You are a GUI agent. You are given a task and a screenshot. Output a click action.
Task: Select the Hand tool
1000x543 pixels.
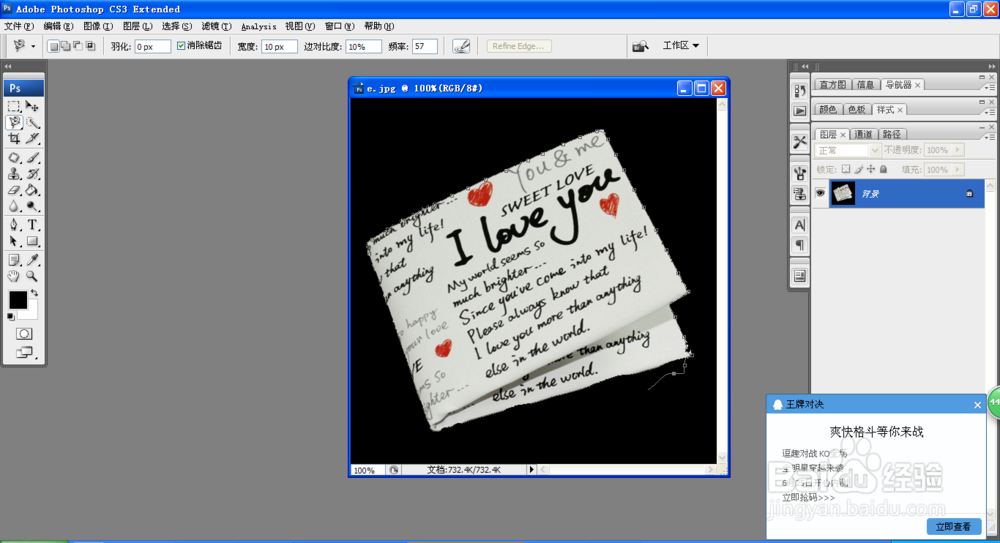14,276
